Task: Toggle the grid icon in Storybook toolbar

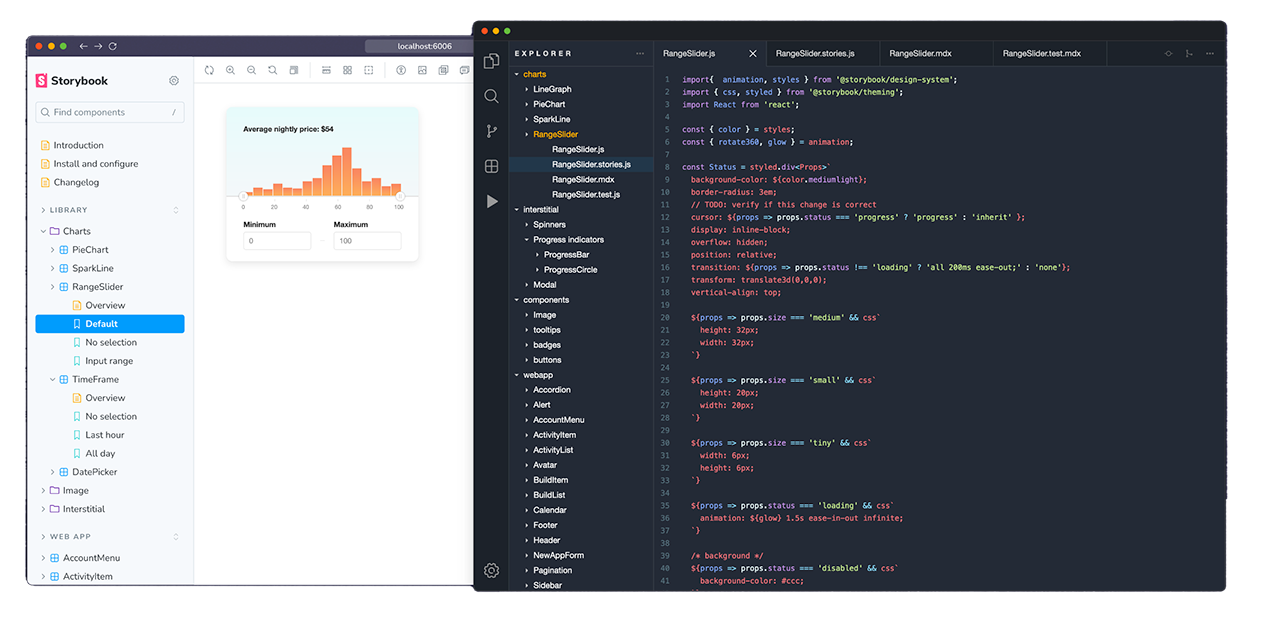Action: tap(347, 70)
